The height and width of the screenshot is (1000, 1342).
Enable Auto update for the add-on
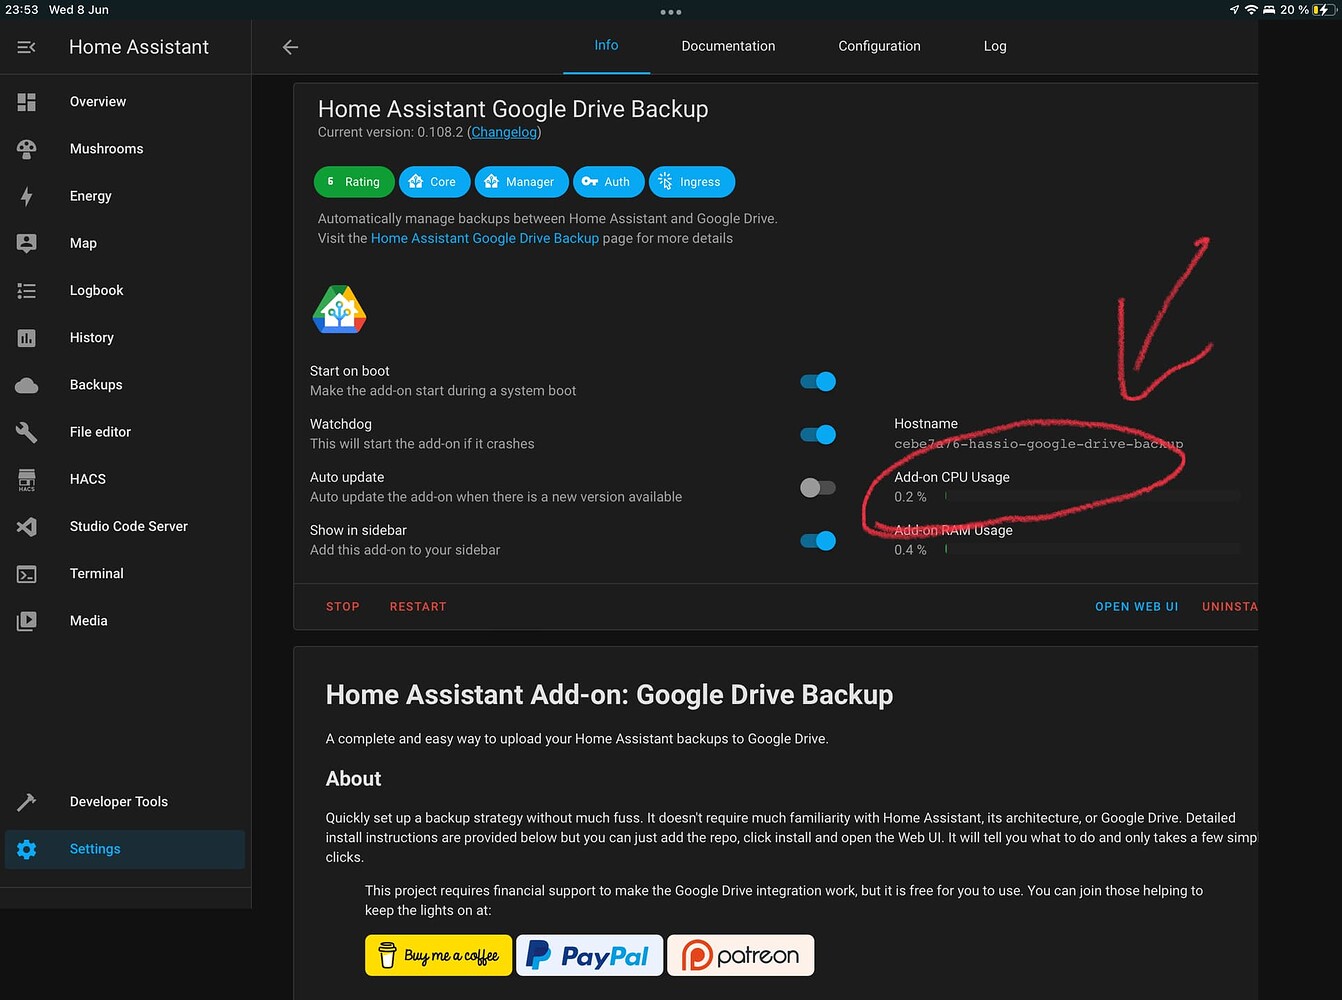[x=818, y=487]
